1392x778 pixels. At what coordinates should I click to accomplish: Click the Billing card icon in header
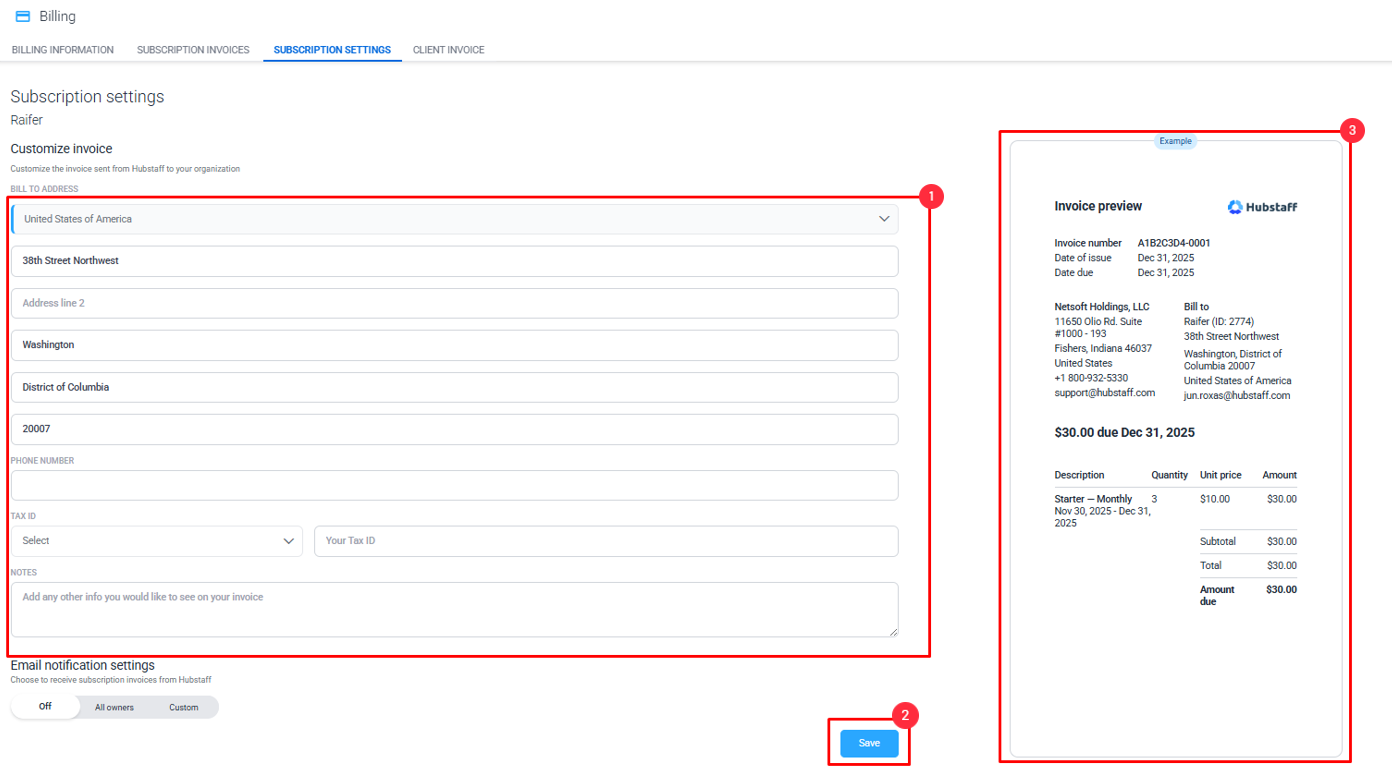(22, 16)
